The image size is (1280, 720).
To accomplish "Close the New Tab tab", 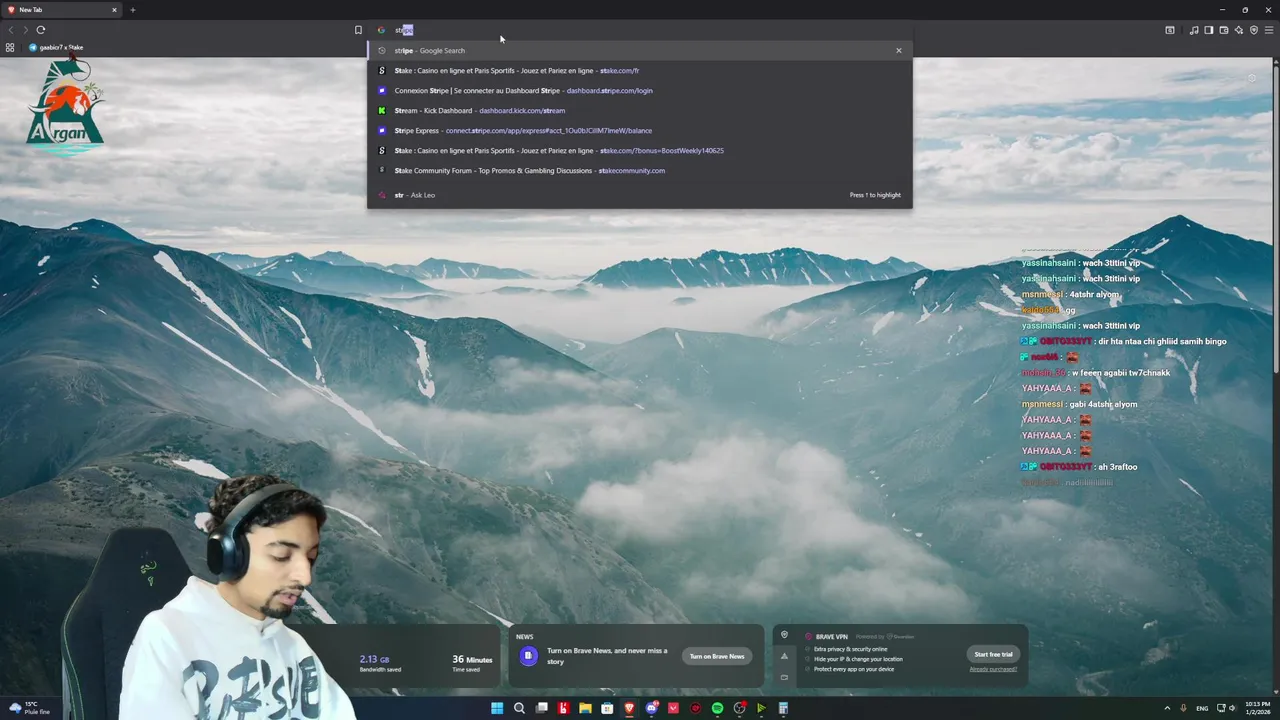I will [114, 10].
